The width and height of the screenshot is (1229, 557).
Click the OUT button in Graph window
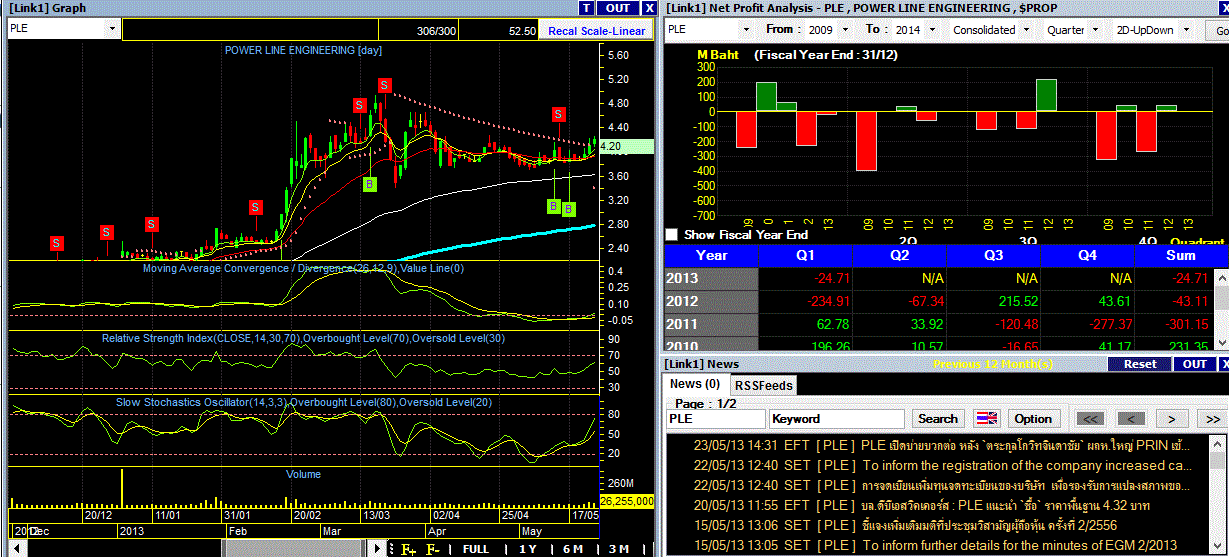click(618, 8)
